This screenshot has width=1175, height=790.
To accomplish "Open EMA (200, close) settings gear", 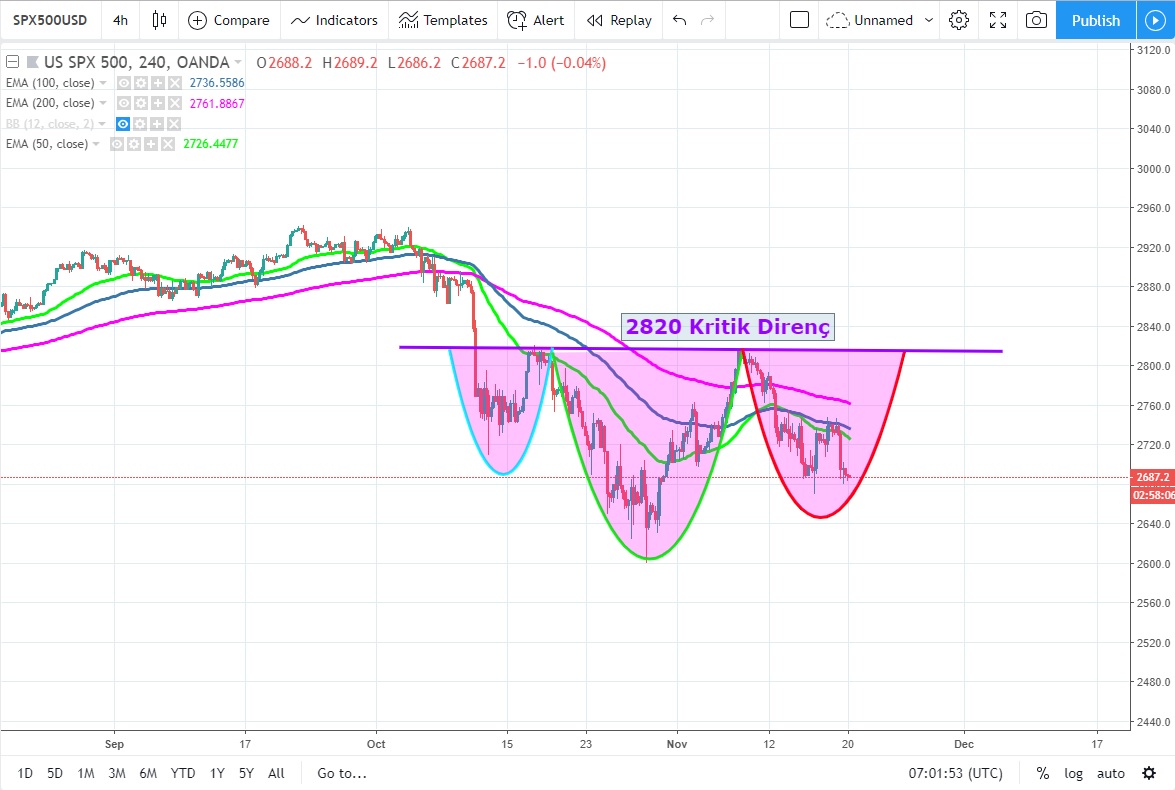I will [141, 103].
